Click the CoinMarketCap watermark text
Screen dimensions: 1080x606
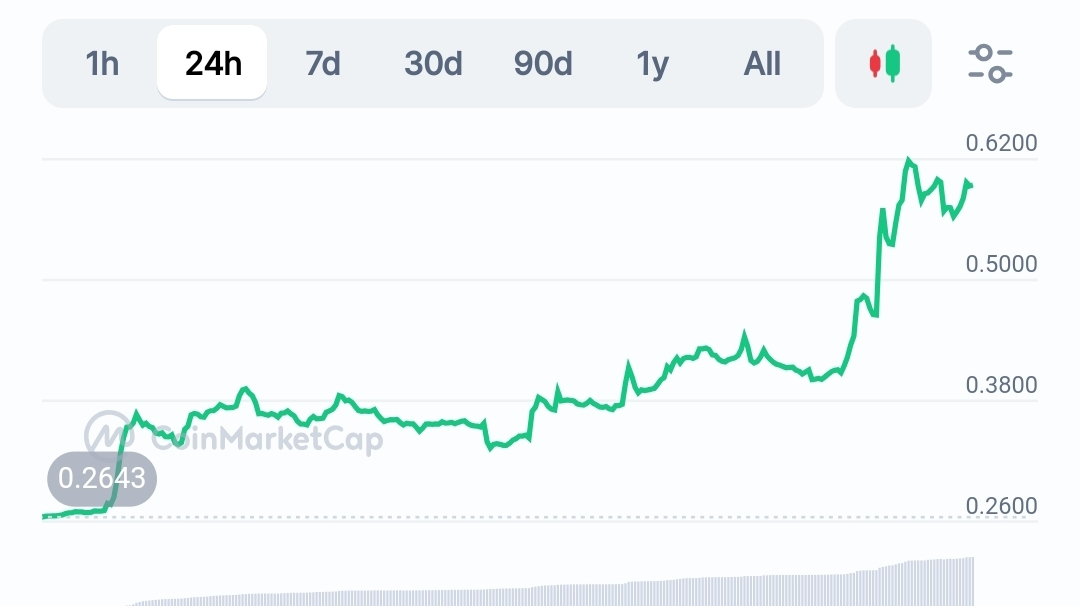[266, 437]
